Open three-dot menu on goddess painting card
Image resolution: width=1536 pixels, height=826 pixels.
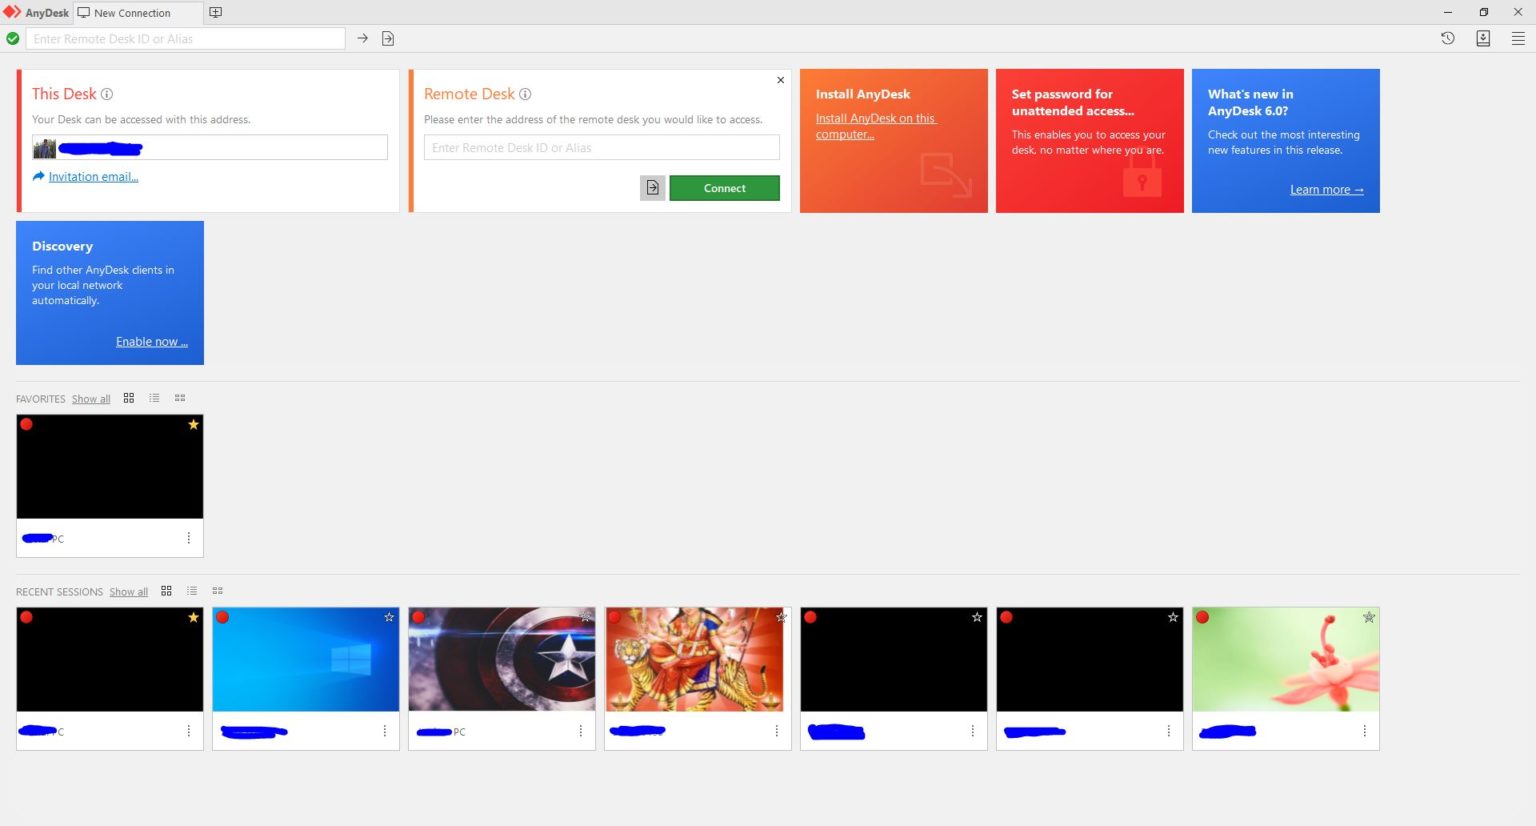click(777, 731)
